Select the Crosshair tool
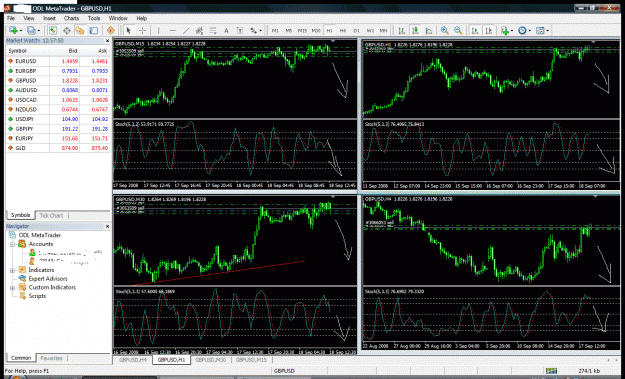 pos(142,30)
